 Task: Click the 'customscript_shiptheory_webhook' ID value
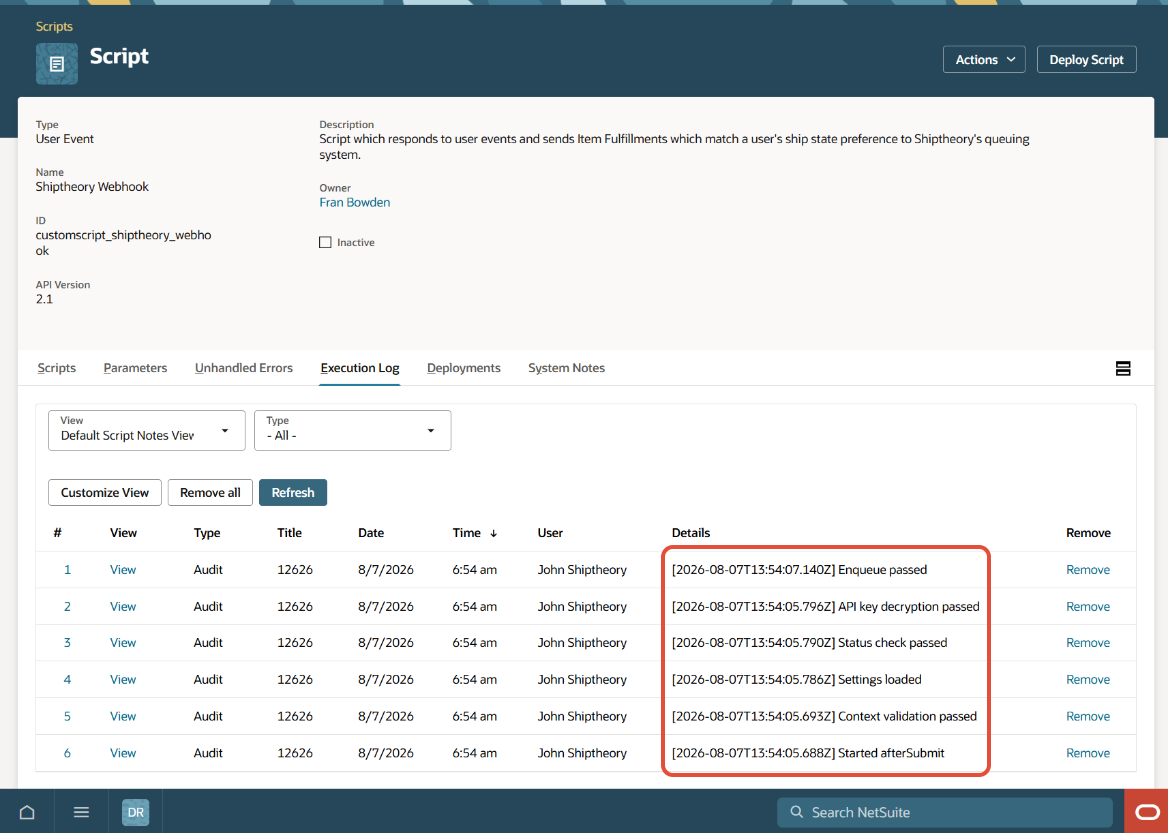[x=124, y=243]
